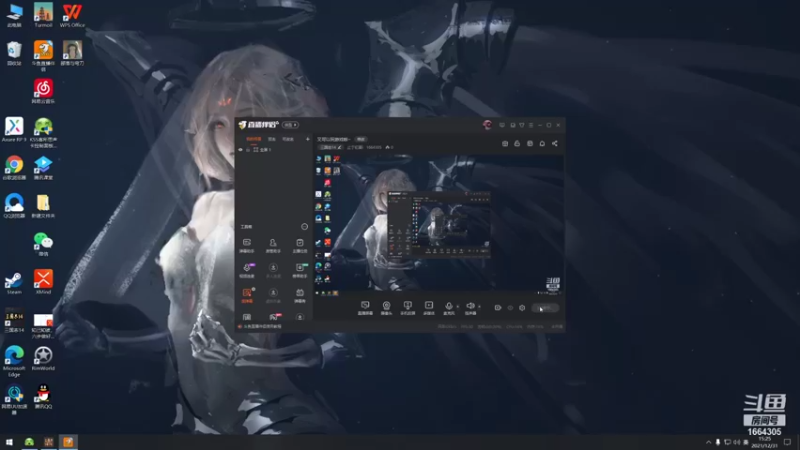Switch to the third scene tab

coord(288,139)
